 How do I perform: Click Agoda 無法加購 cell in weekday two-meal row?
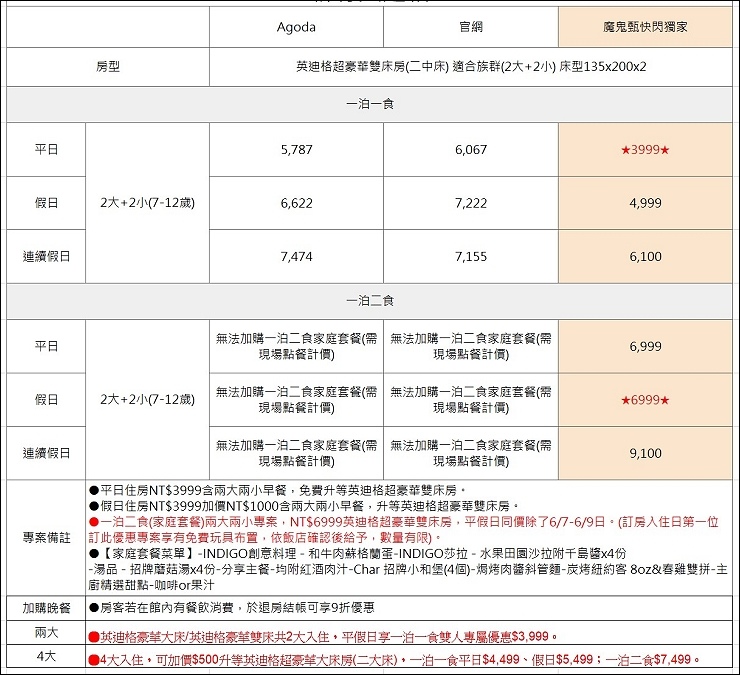(x=296, y=346)
